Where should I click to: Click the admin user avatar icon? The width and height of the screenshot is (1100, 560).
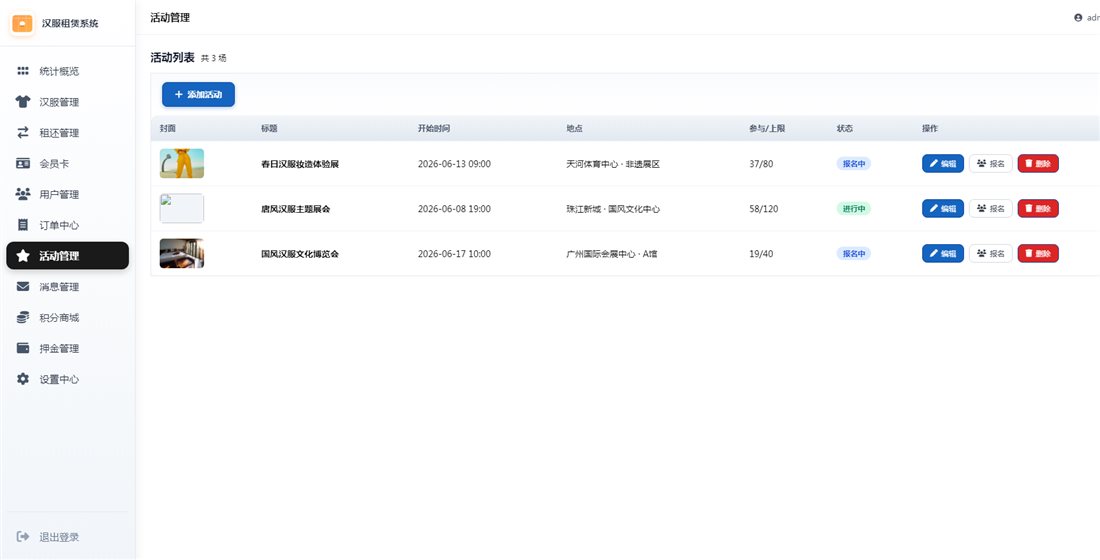point(1078,18)
